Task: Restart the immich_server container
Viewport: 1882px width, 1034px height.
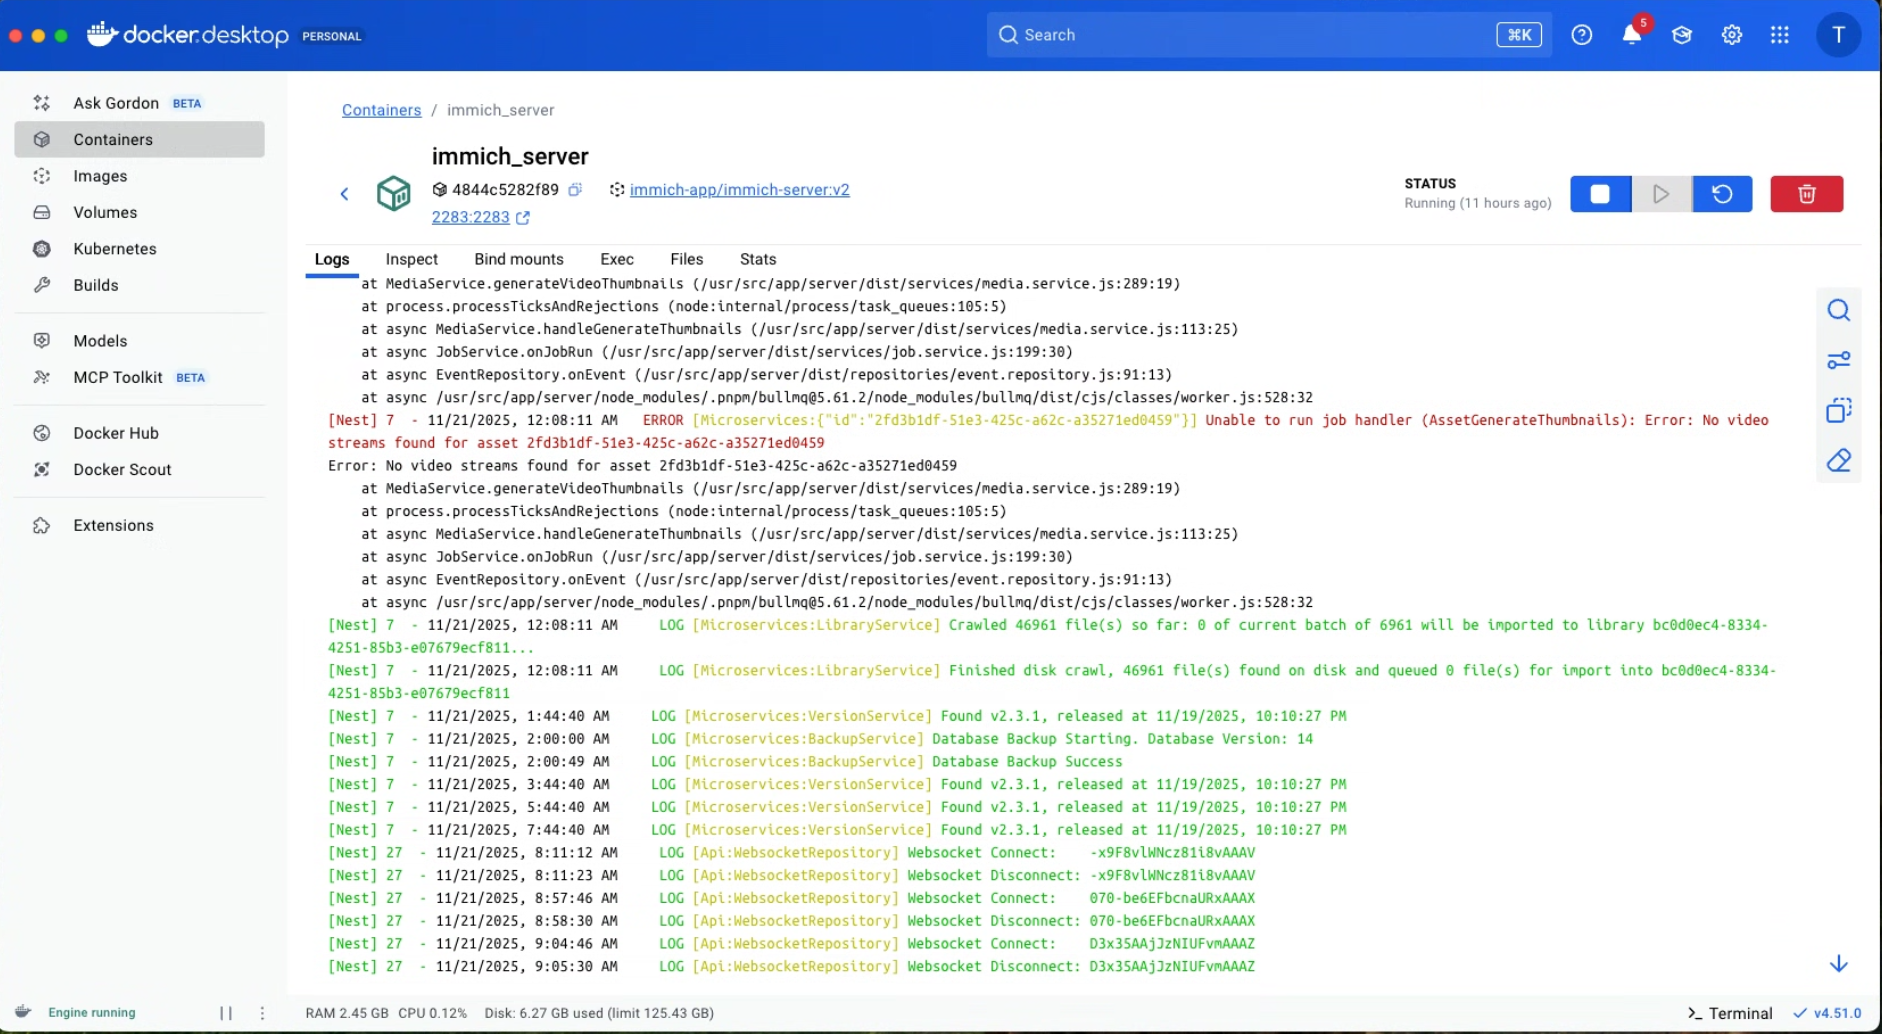Action: tap(1722, 193)
